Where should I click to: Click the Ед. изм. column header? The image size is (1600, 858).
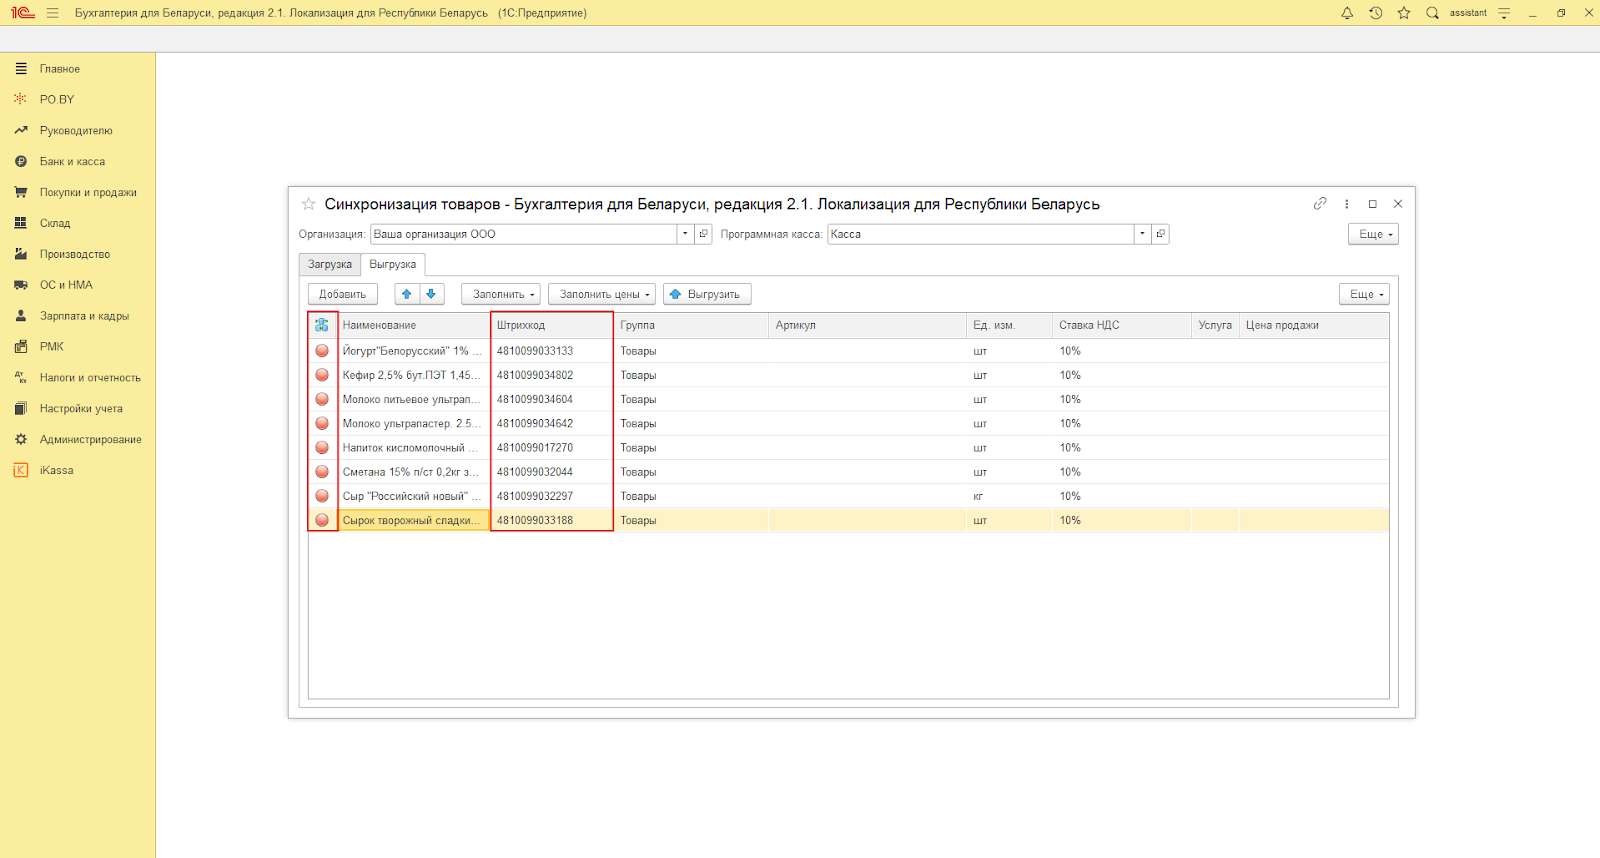pos(1010,325)
